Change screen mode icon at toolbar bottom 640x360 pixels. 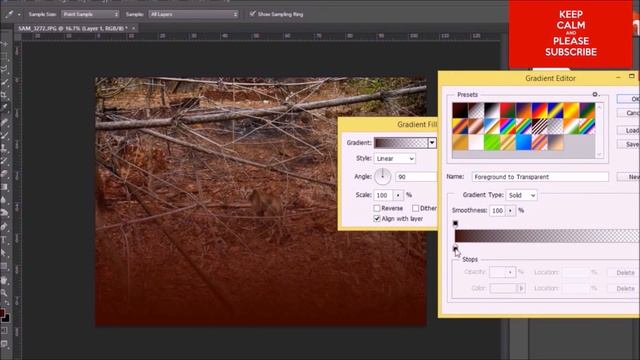(x=4, y=344)
